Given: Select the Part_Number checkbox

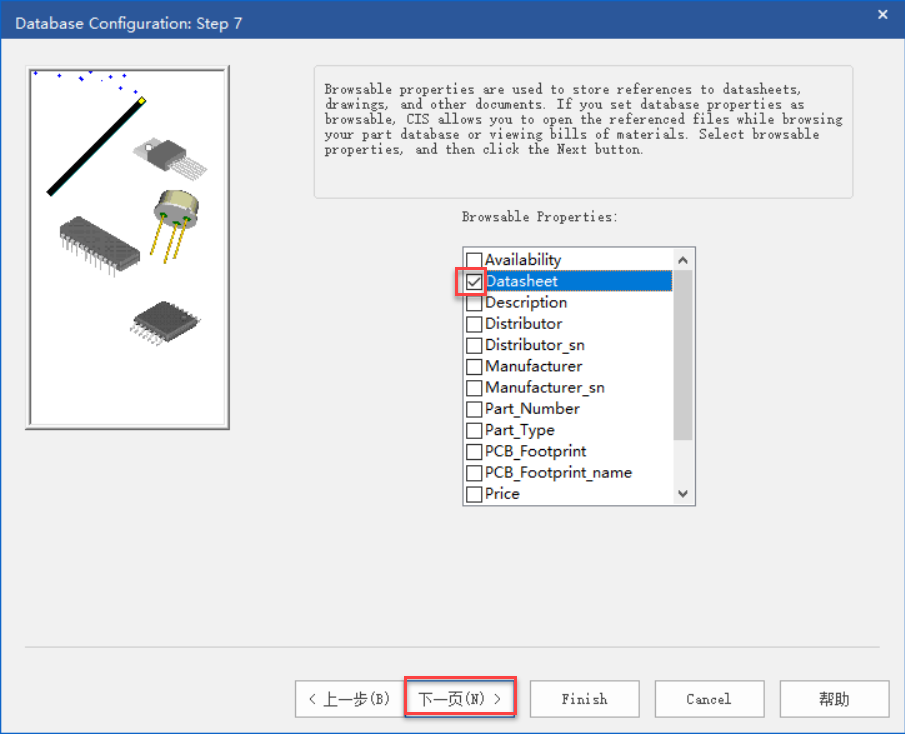Looking at the screenshot, I should (474, 409).
